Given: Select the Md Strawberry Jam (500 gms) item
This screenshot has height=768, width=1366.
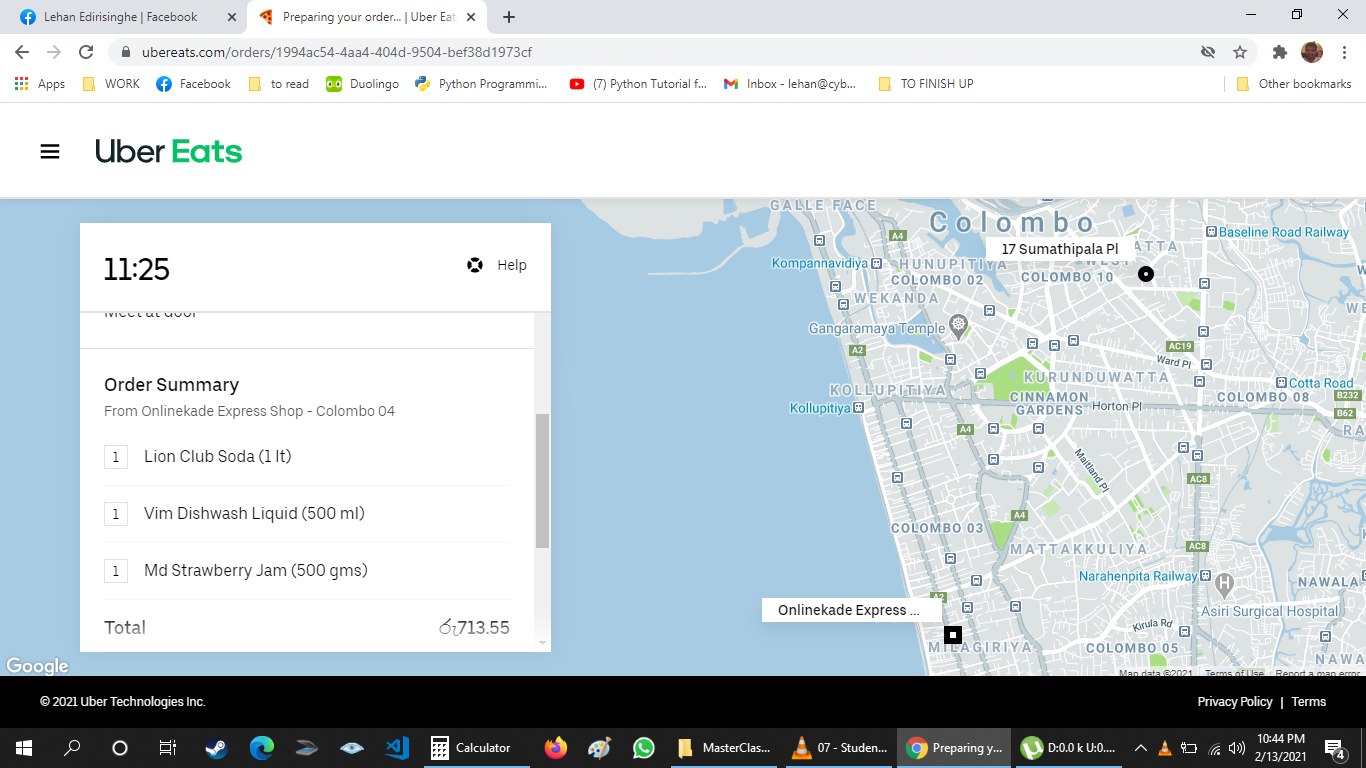Looking at the screenshot, I should pos(307,571).
